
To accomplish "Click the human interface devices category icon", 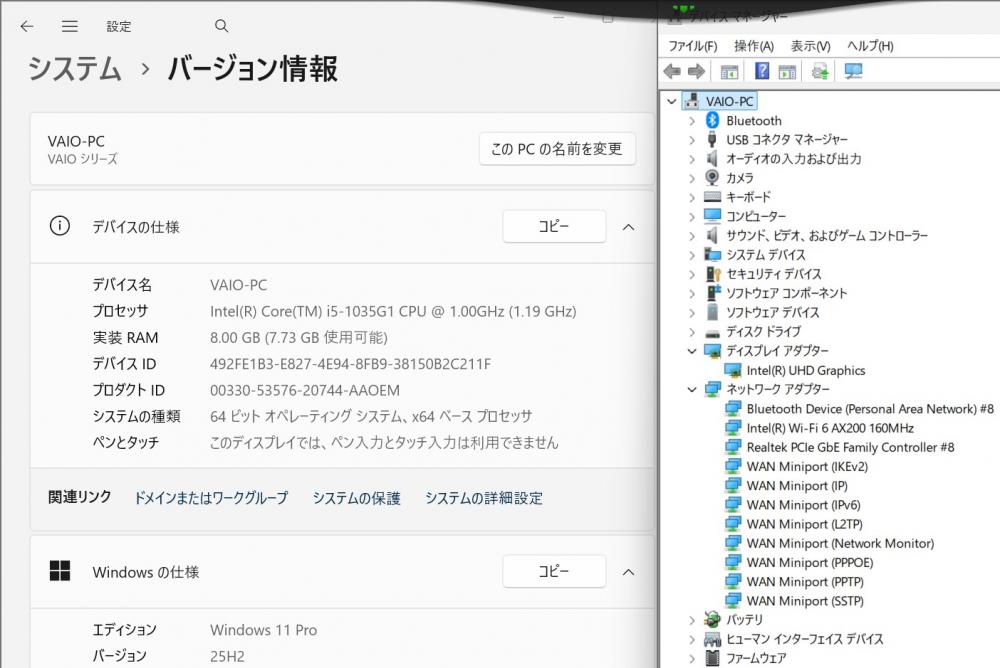I will pyautogui.click(x=712, y=639).
